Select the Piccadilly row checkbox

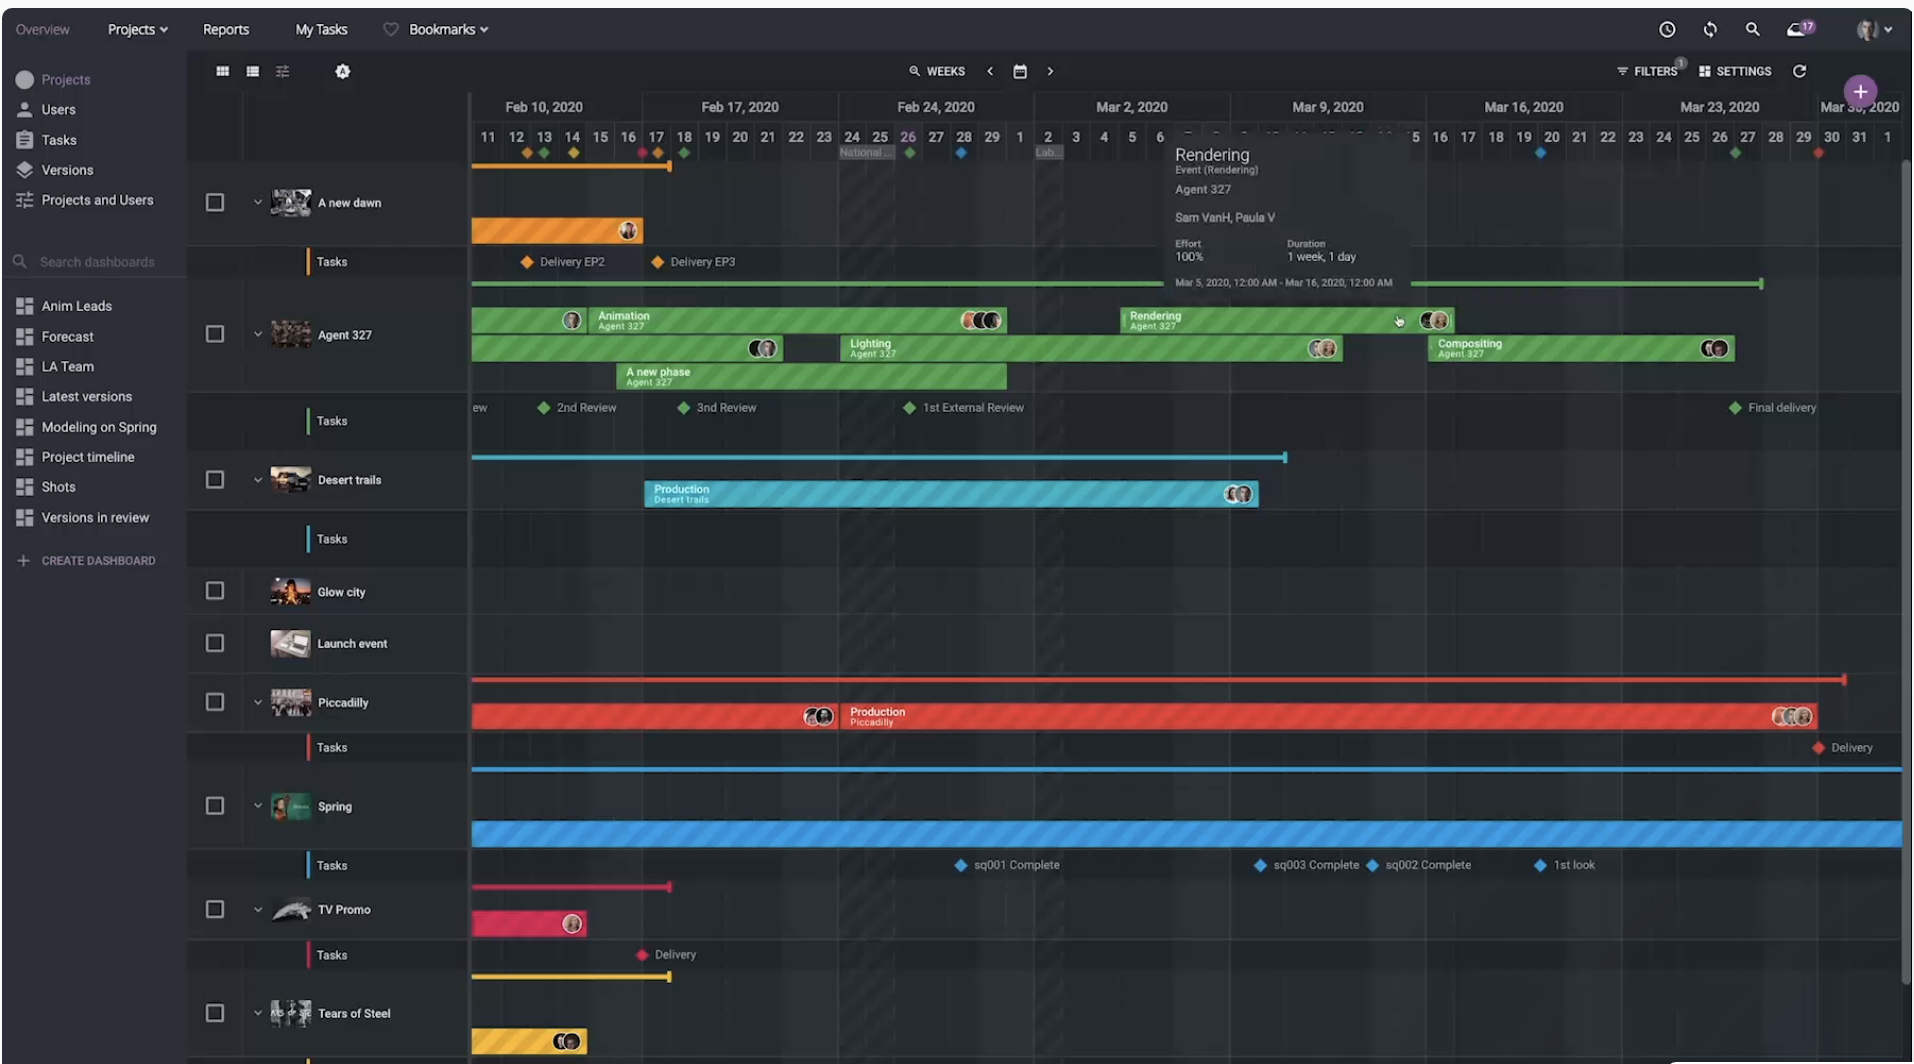click(215, 702)
